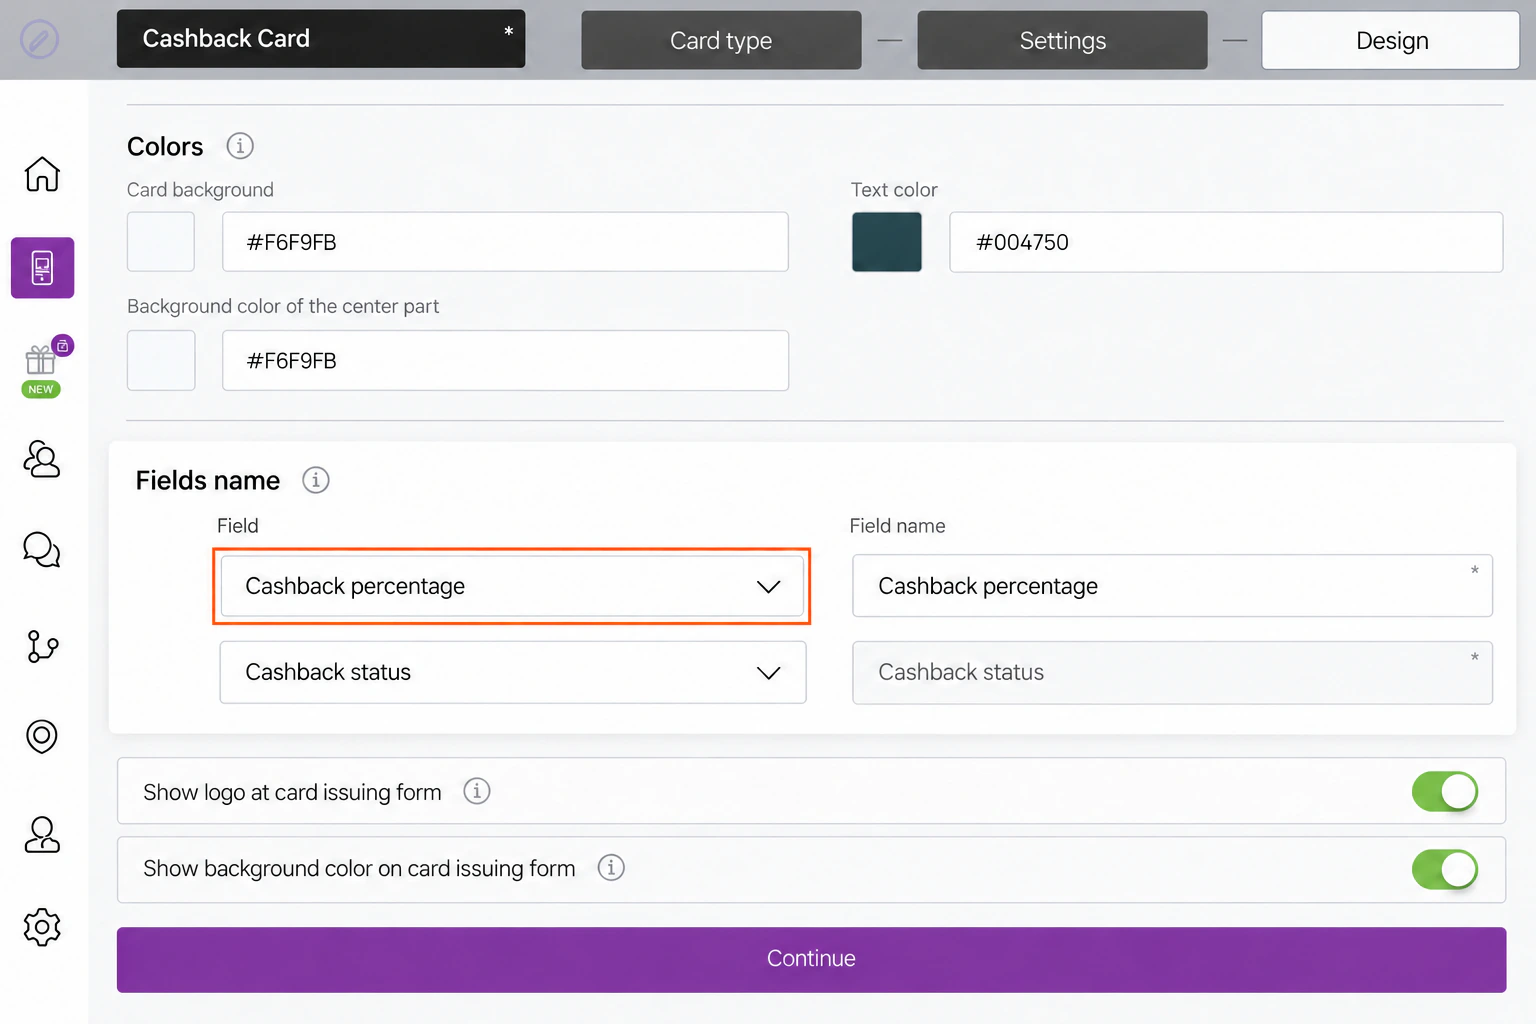Pick the Card background color swatch

pos(161,242)
